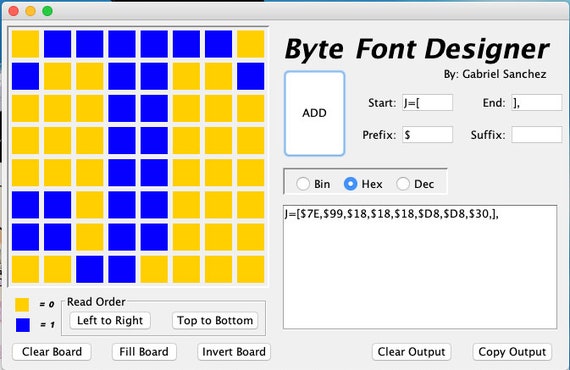This screenshot has height=370, width=570.
Task: Toggle blue cell in row 8, column 3
Action: 90,269
